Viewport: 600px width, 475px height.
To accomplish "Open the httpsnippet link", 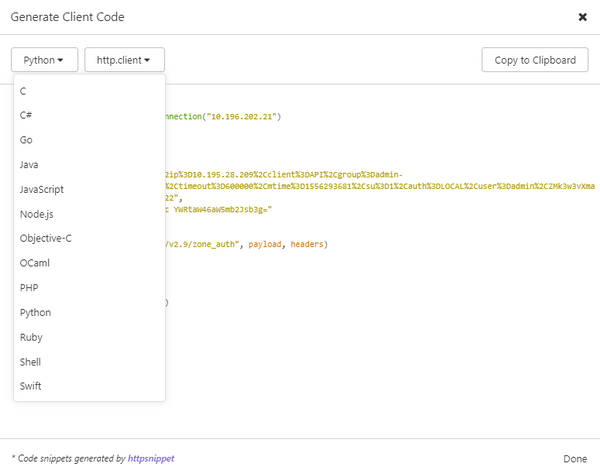I will pyautogui.click(x=151, y=458).
